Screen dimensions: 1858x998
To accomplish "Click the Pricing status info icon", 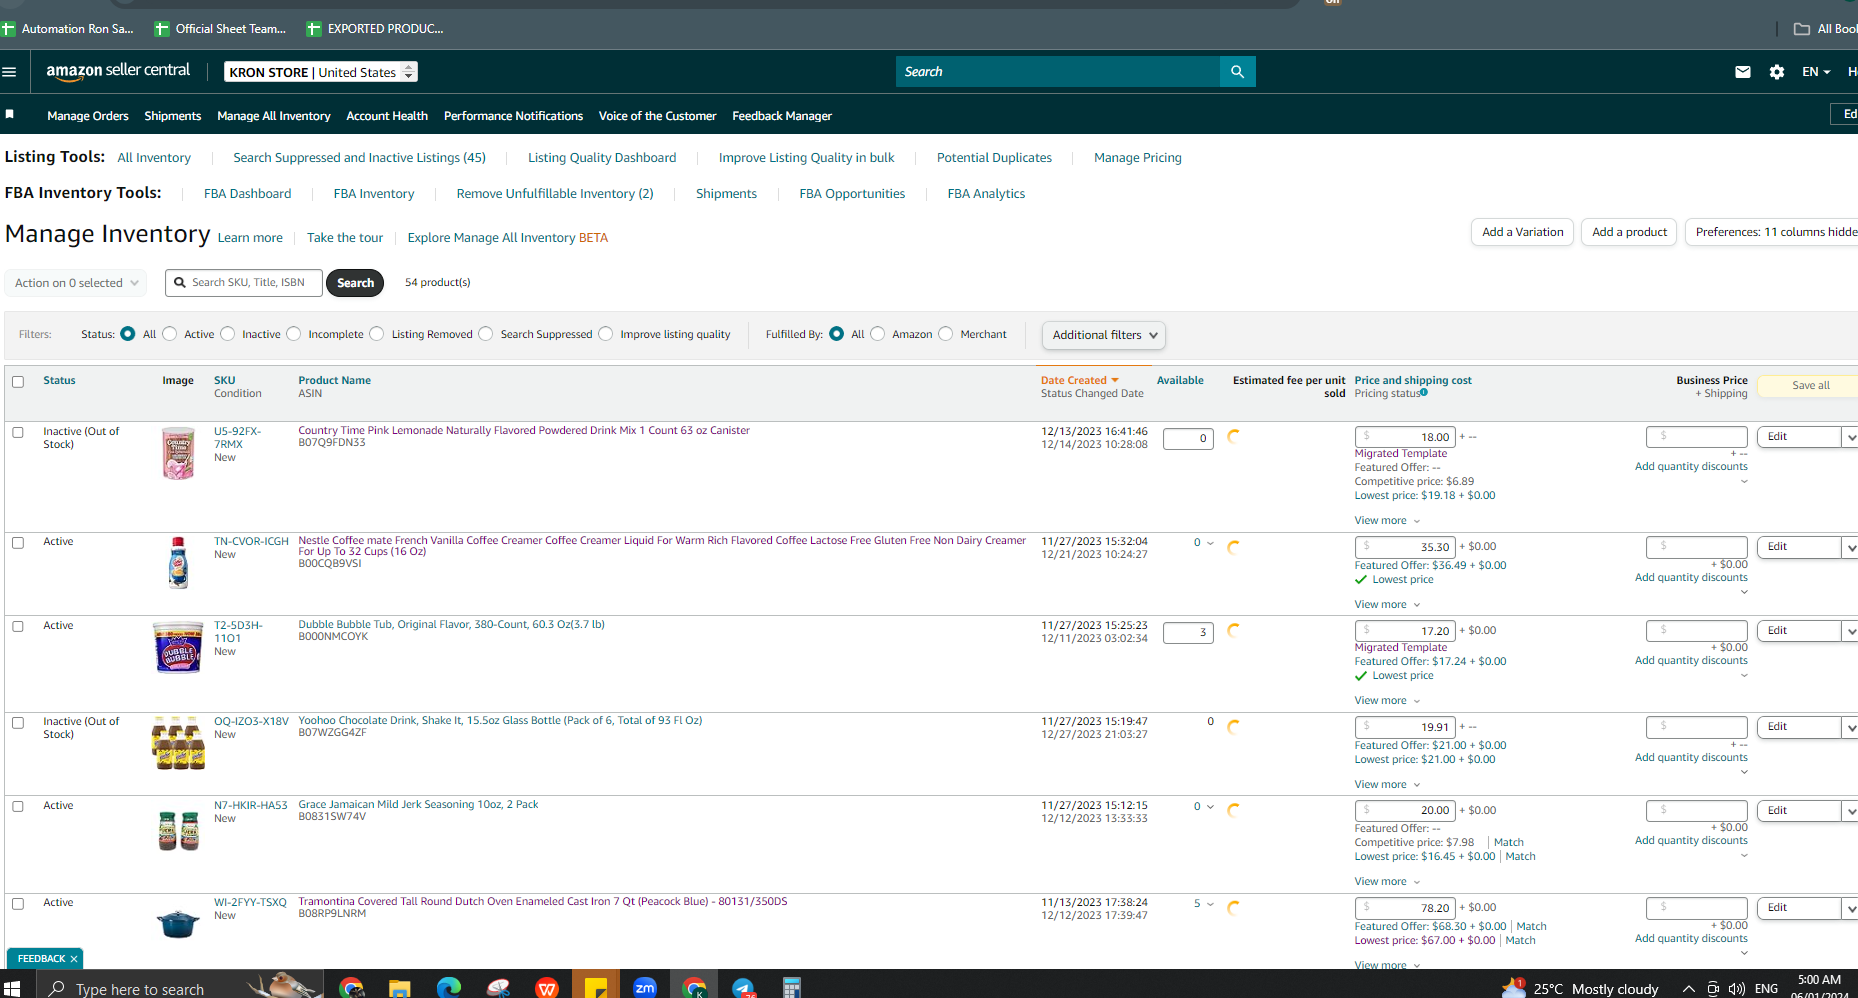I will (x=1424, y=393).
